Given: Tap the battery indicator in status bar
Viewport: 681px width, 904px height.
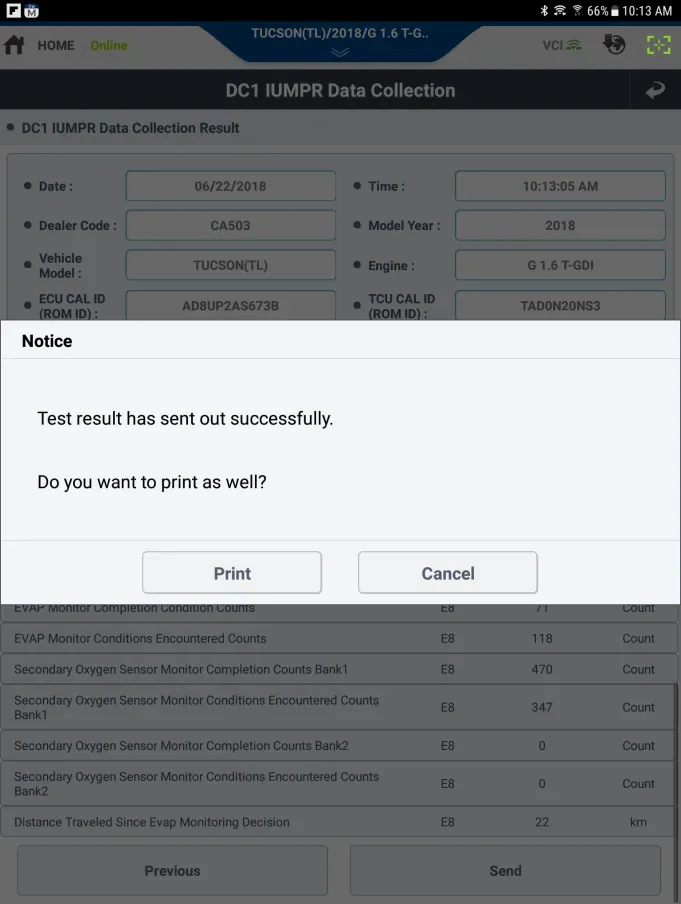Looking at the screenshot, I should (x=615, y=11).
